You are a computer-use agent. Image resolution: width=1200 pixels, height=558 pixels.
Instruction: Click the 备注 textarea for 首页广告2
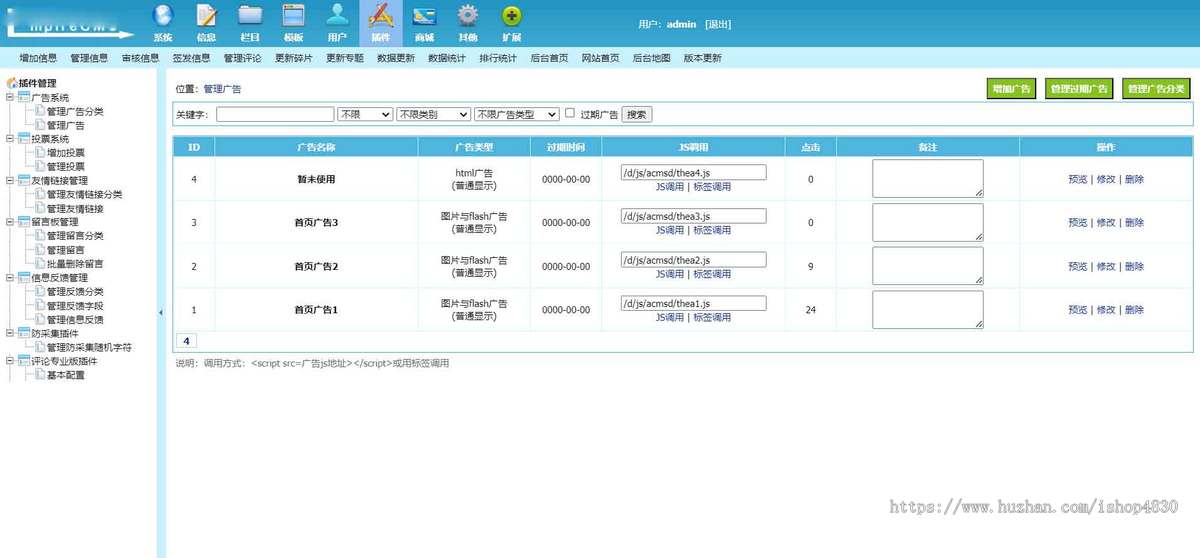(x=928, y=266)
